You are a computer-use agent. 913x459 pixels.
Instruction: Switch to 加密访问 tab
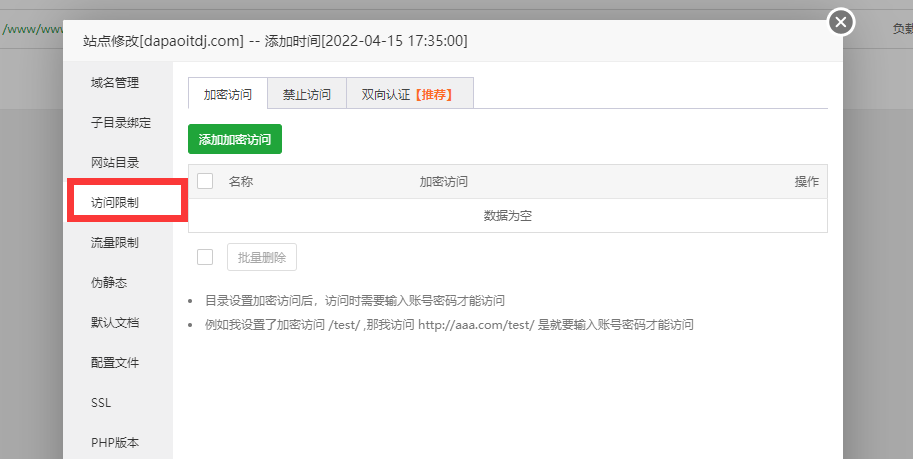point(228,93)
